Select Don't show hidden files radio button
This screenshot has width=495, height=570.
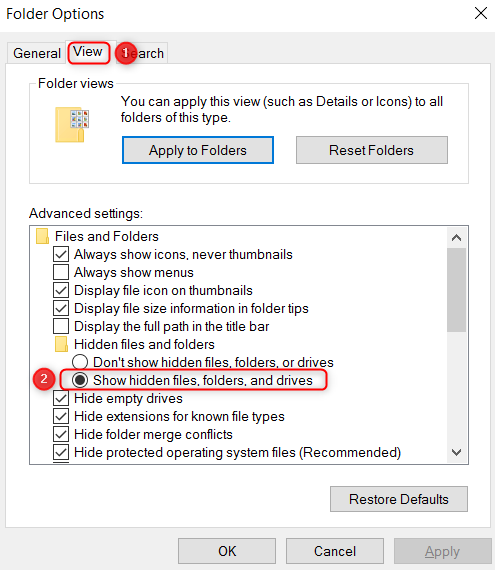[80, 362]
